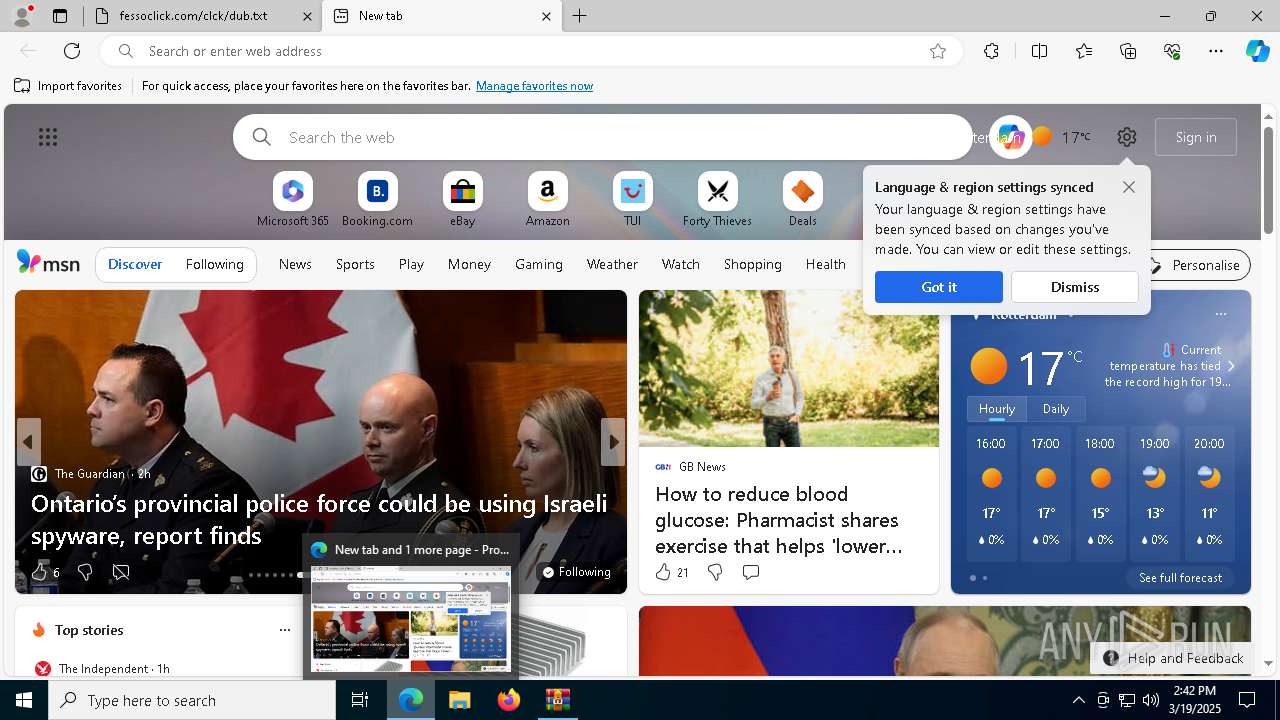
Task: Switch the weather card to Daily view
Action: (x=1056, y=409)
